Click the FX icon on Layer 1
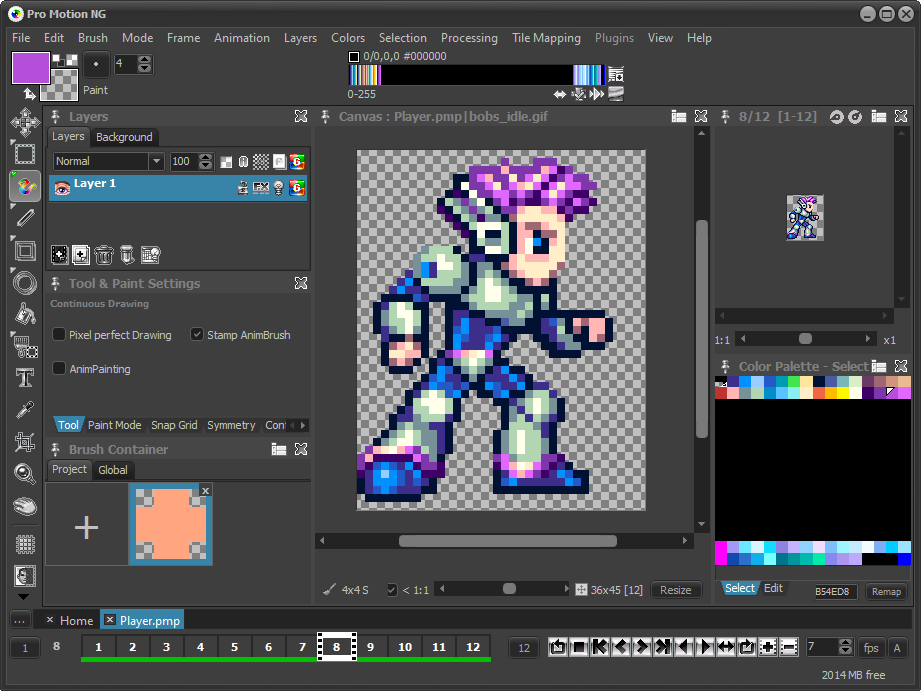The width and height of the screenshot is (921, 691). tap(261, 187)
